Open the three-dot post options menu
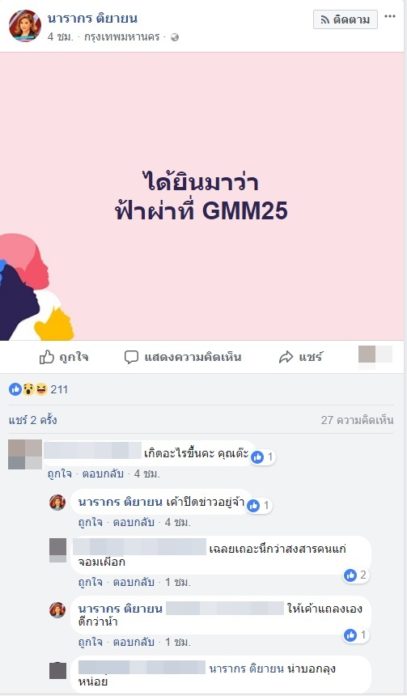Screen dimensions: 407x696 click(x=390, y=16)
